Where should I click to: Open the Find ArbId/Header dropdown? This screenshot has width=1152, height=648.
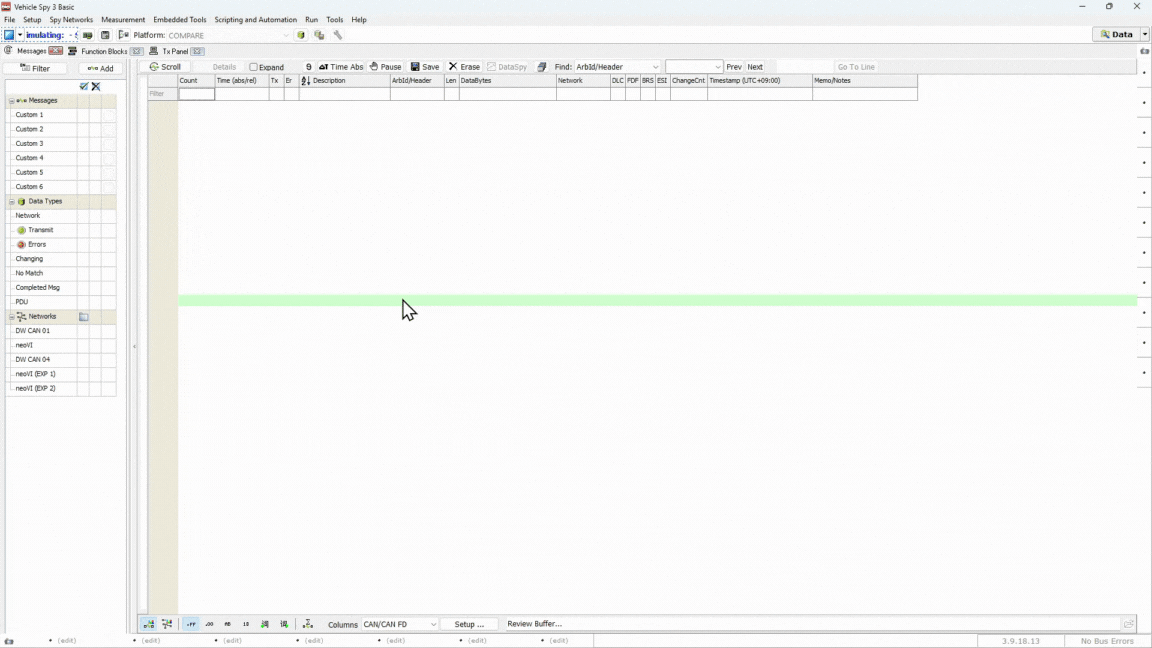pos(655,67)
